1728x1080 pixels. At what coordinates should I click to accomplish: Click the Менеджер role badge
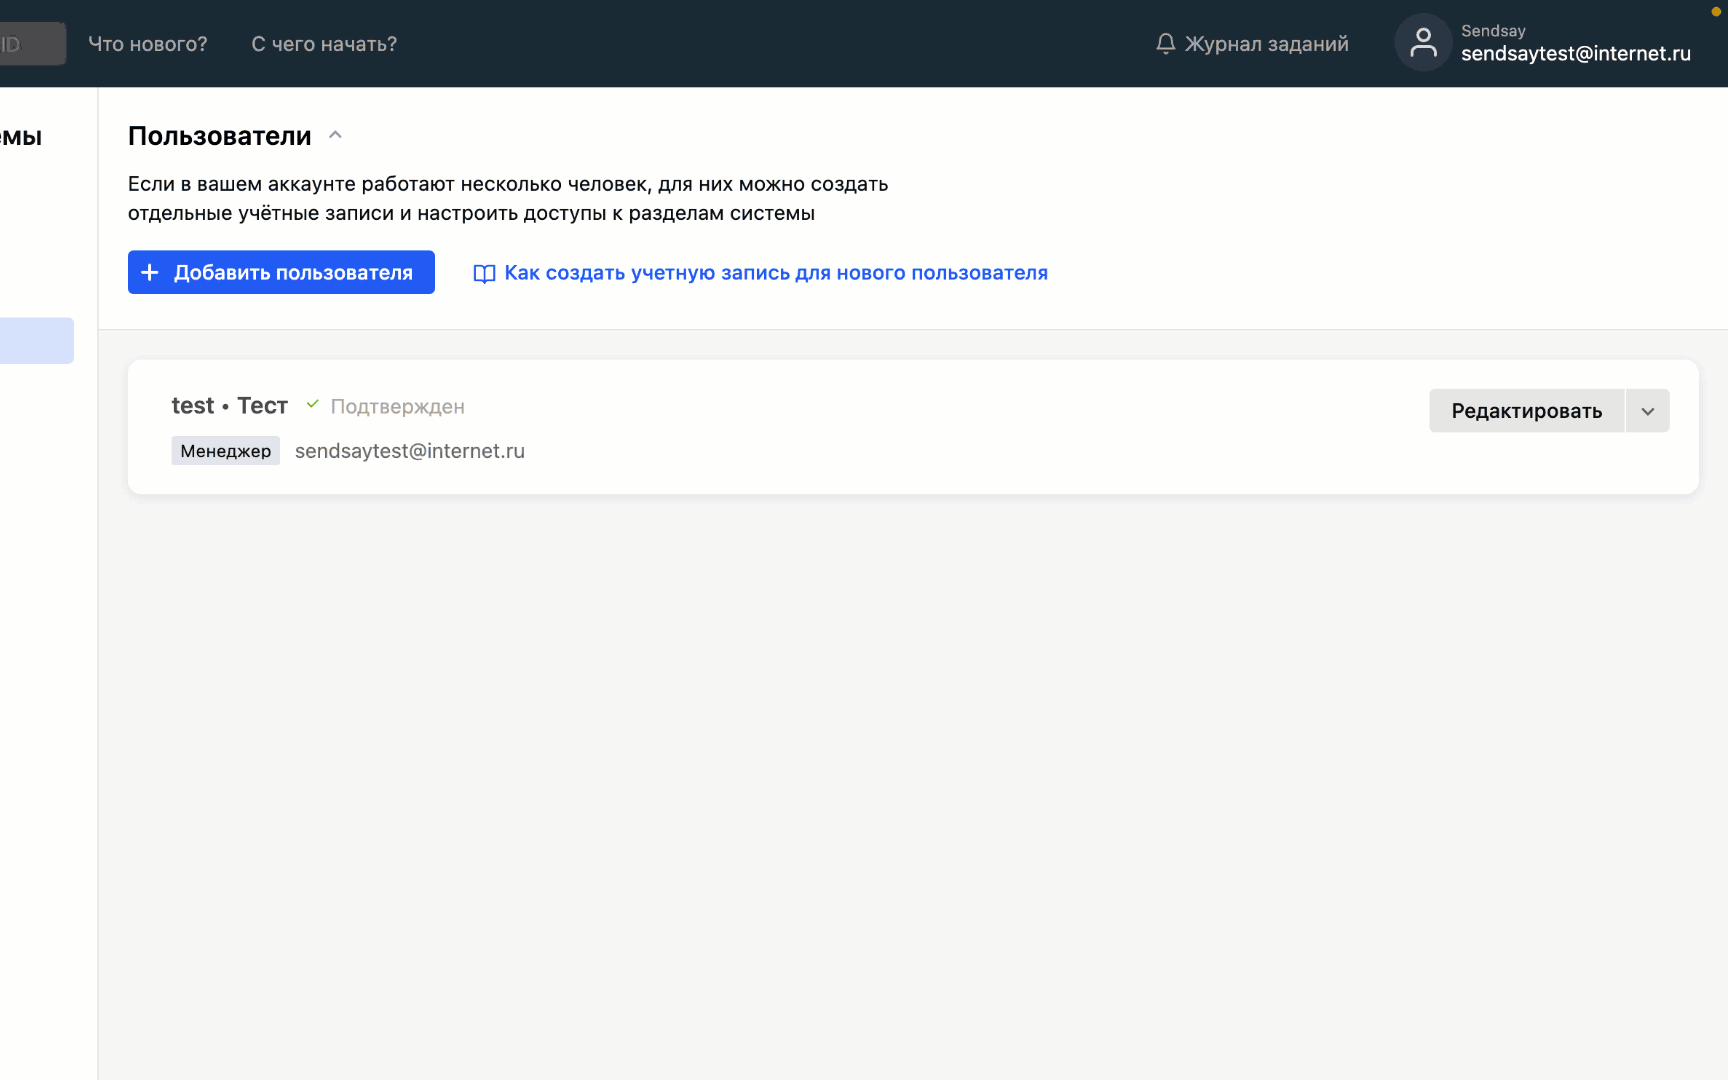pos(225,450)
